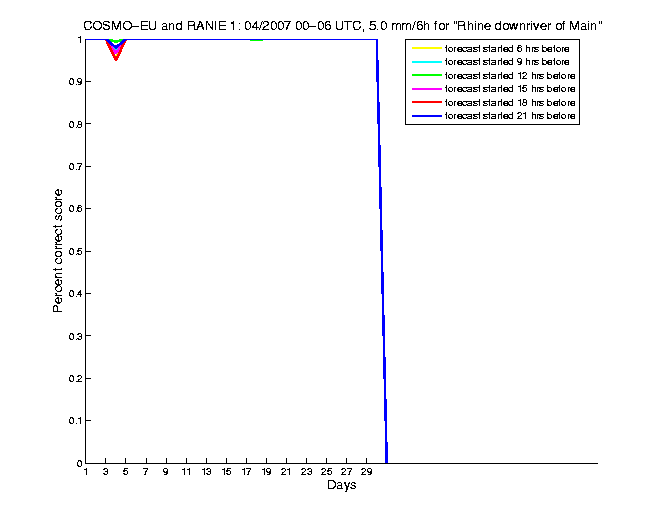Screen dimensions: 660x520
Task: Click y-axis tick label 0.5
Action: [75, 251]
